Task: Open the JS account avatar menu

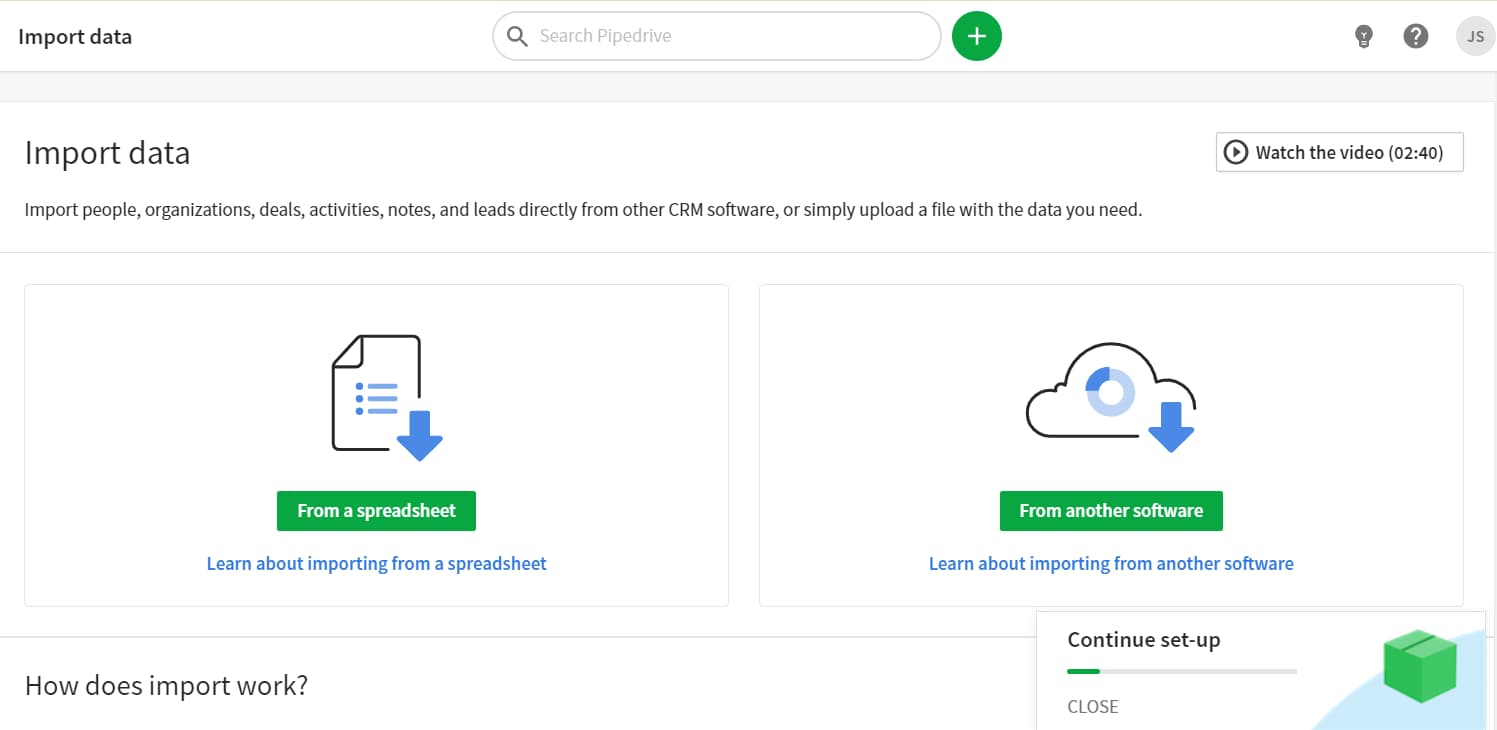Action: point(1475,36)
